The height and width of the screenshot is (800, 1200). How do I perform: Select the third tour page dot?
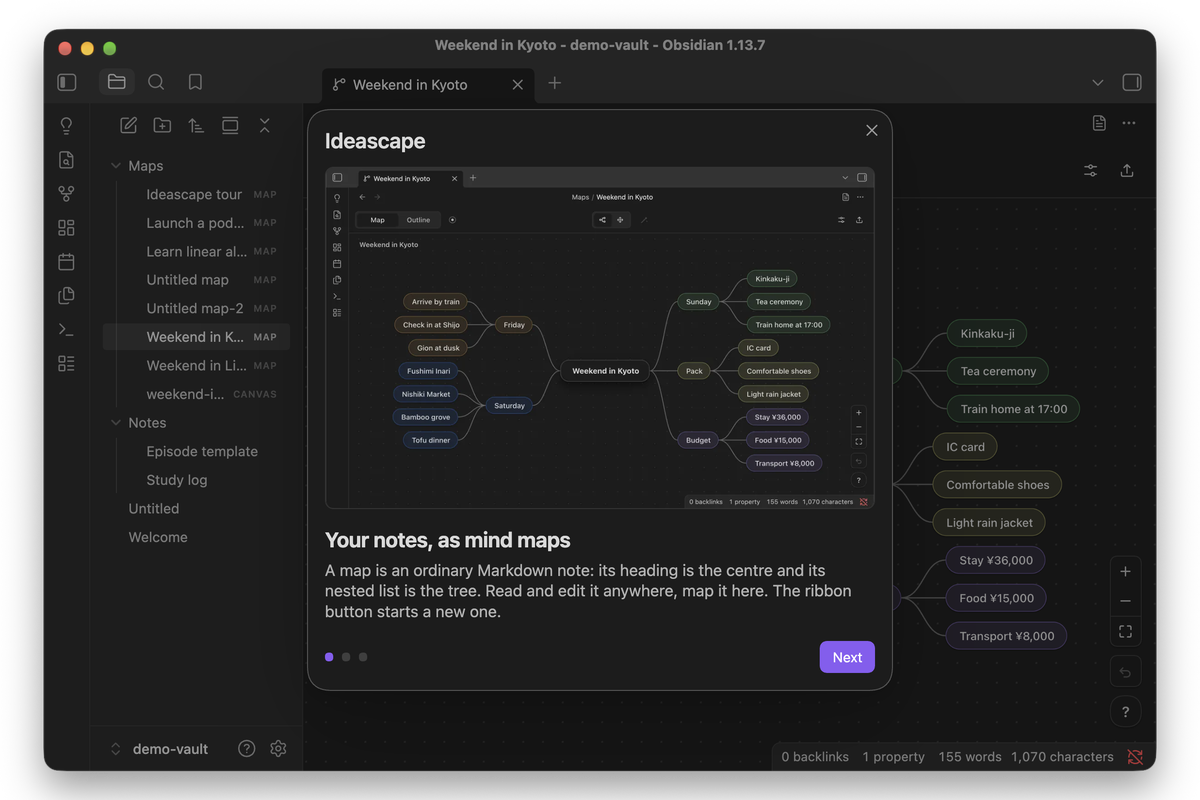coord(363,657)
